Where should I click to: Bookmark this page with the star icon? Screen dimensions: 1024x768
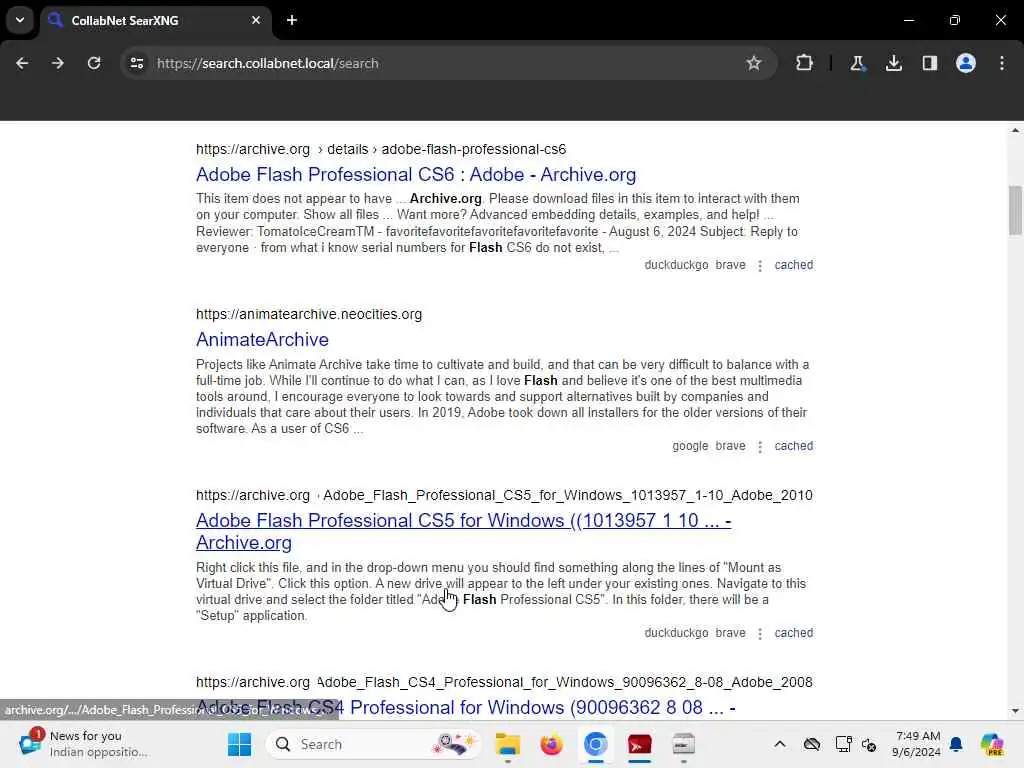click(754, 63)
